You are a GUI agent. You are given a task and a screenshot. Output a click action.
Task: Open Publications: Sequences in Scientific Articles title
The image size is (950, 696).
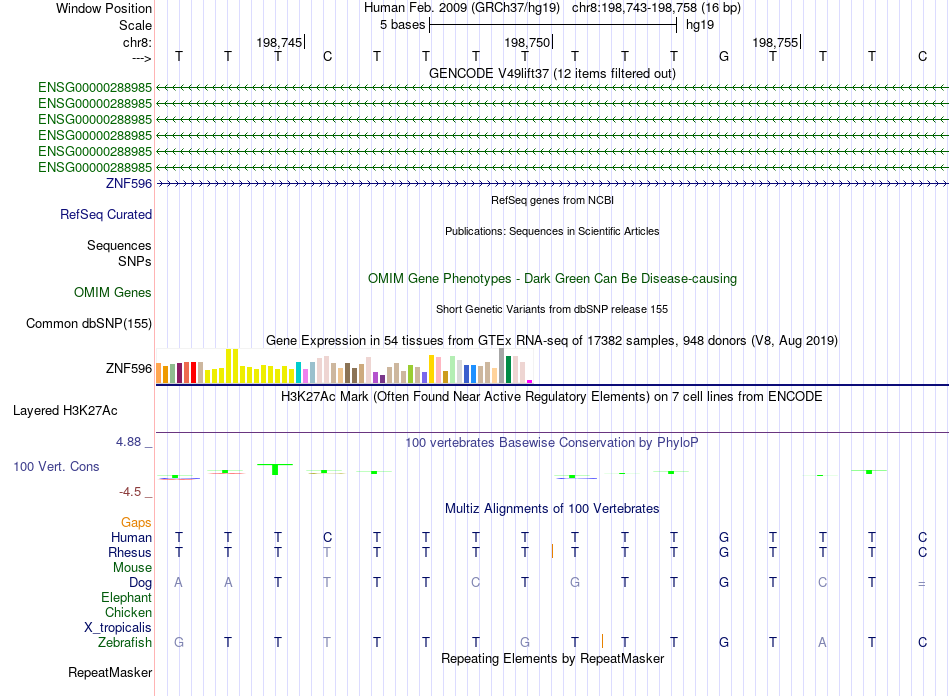[x=552, y=231]
